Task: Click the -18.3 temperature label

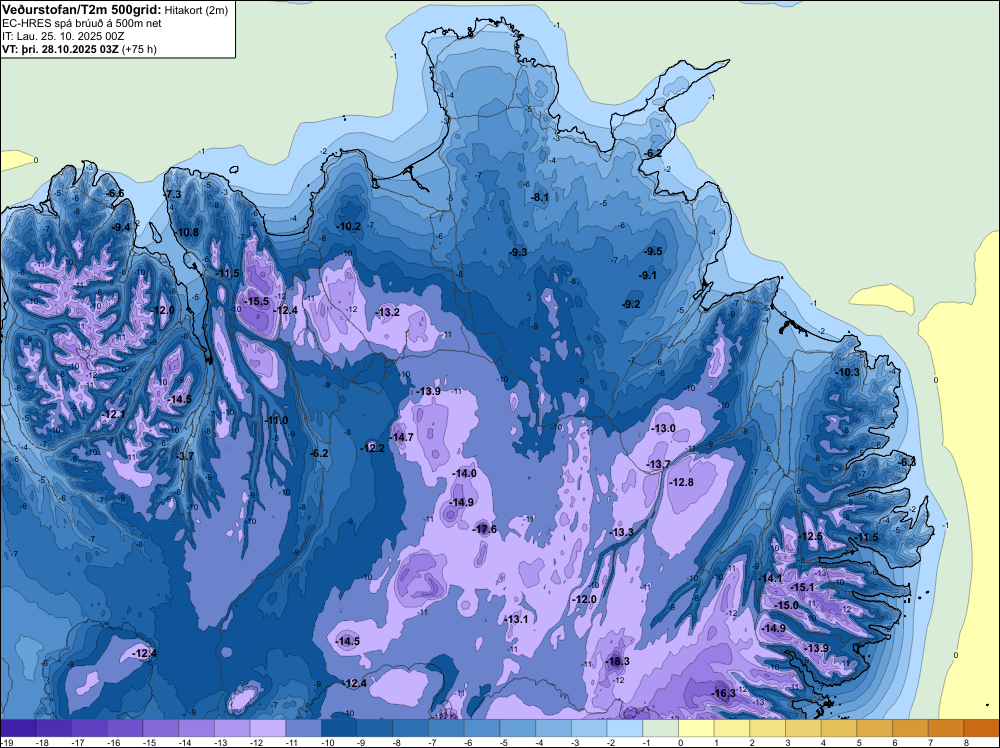Action: tap(617, 661)
